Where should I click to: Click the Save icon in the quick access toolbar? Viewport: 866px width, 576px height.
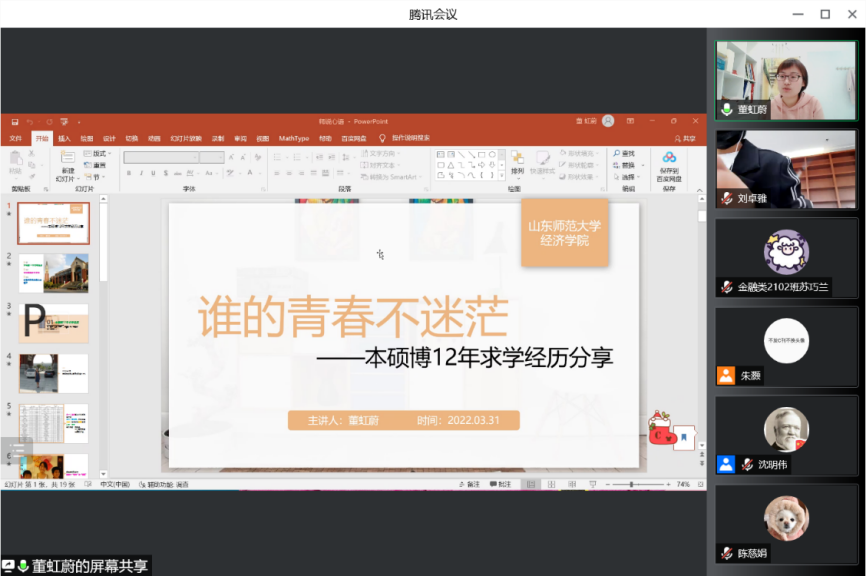click(x=13, y=121)
